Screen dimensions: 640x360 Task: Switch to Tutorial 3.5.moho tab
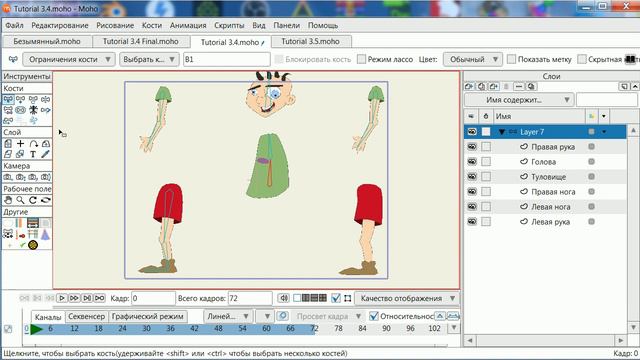[x=310, y=41]
